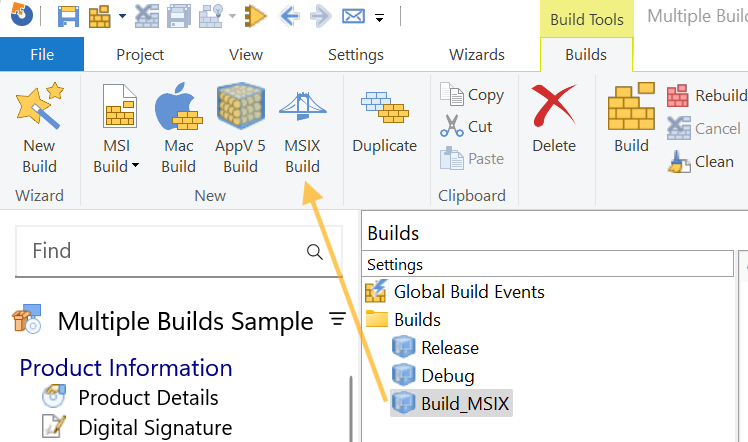Click the Save icon in quick access toolbar
This screenshot has height=442, width=748.
[68, 17]
